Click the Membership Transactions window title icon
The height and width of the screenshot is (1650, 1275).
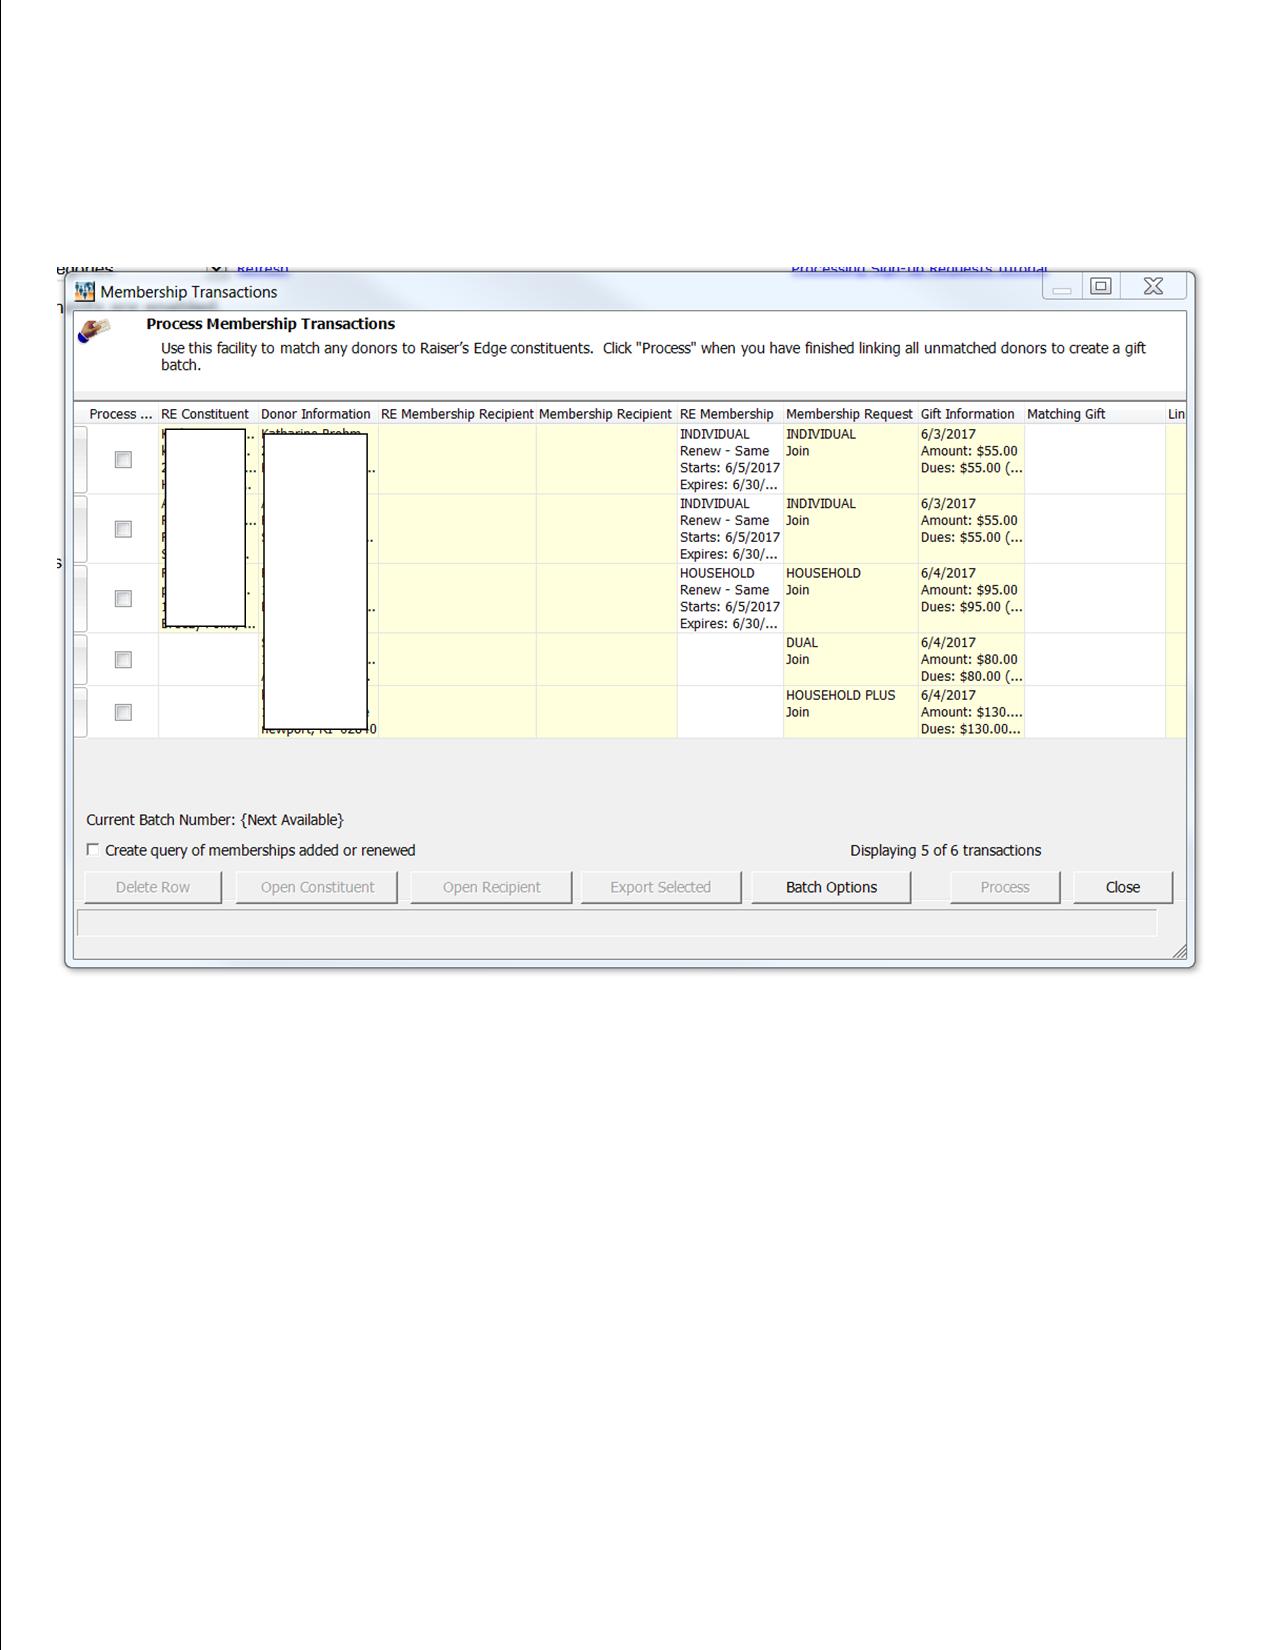click(x=85, y=292)
